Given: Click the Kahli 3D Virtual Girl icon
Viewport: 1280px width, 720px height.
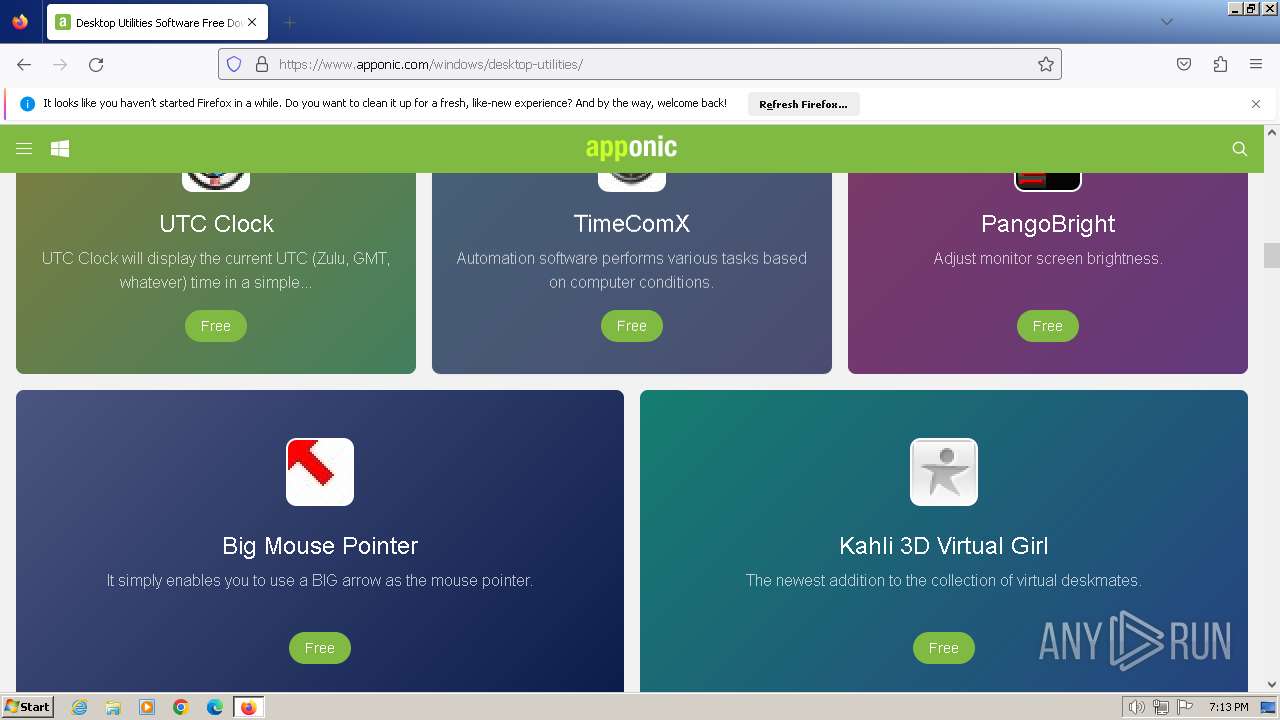Looking at the screenshot, I should [x=944, y=472].
